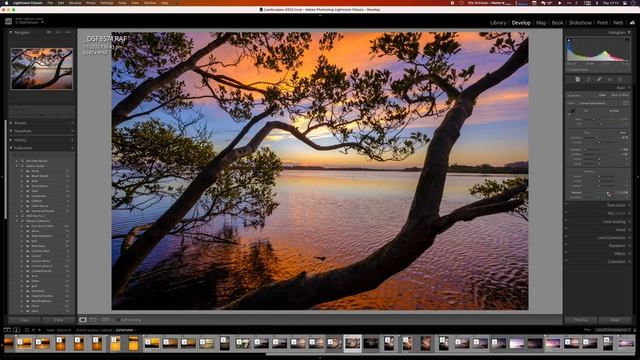Adjust the Vibrance slider
Screen dimensions: 640x360
[609, 193]
